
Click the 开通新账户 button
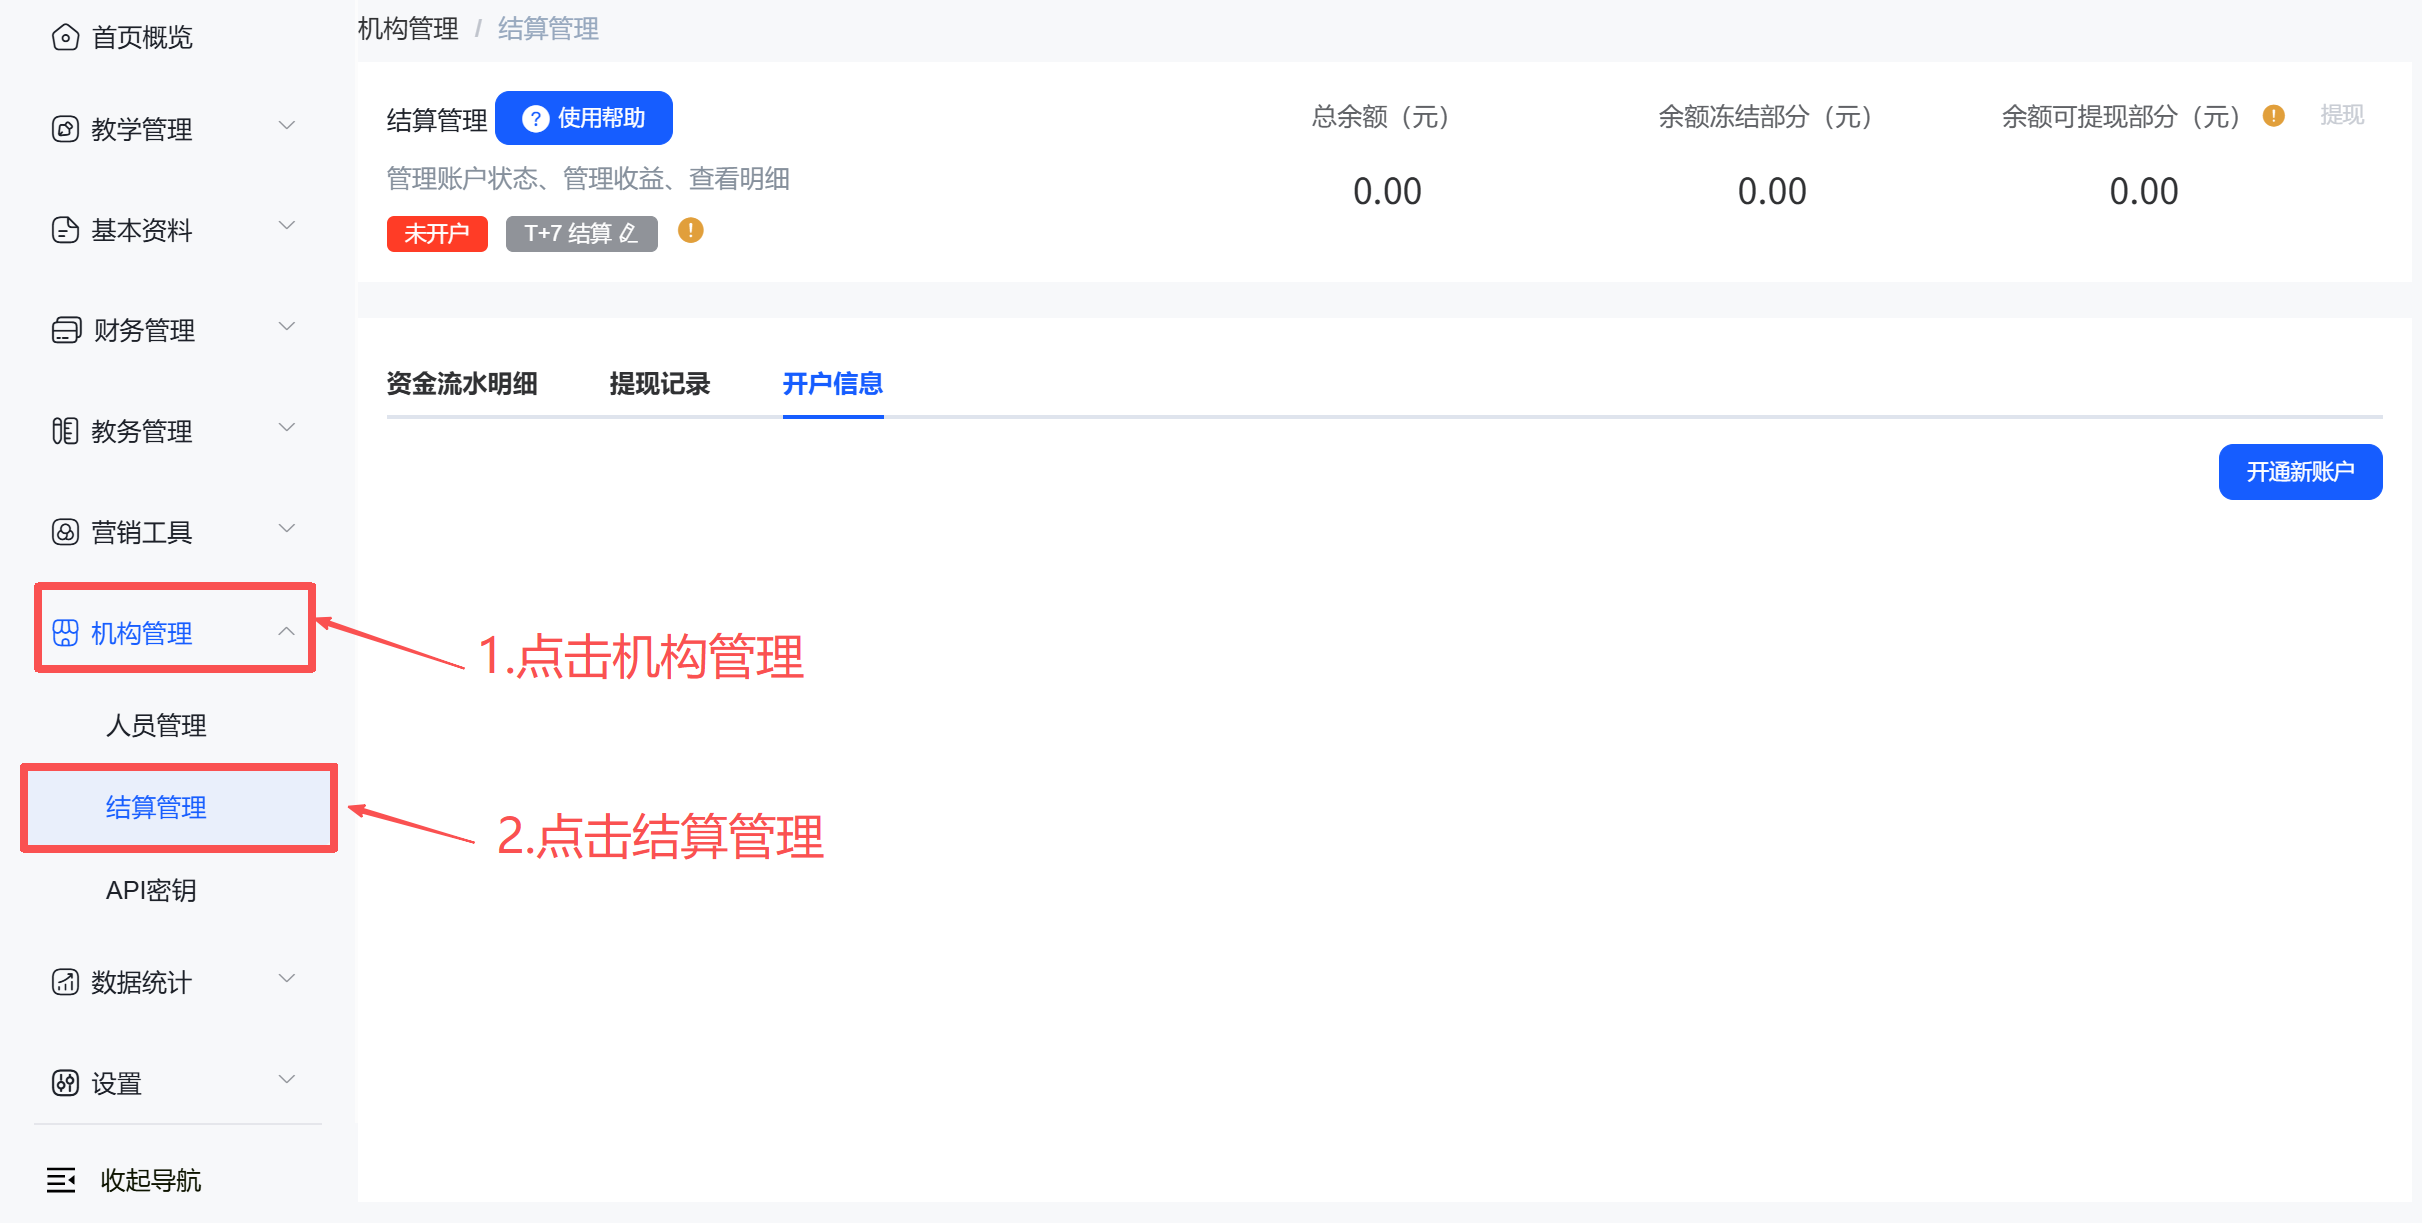point(2299,472)
